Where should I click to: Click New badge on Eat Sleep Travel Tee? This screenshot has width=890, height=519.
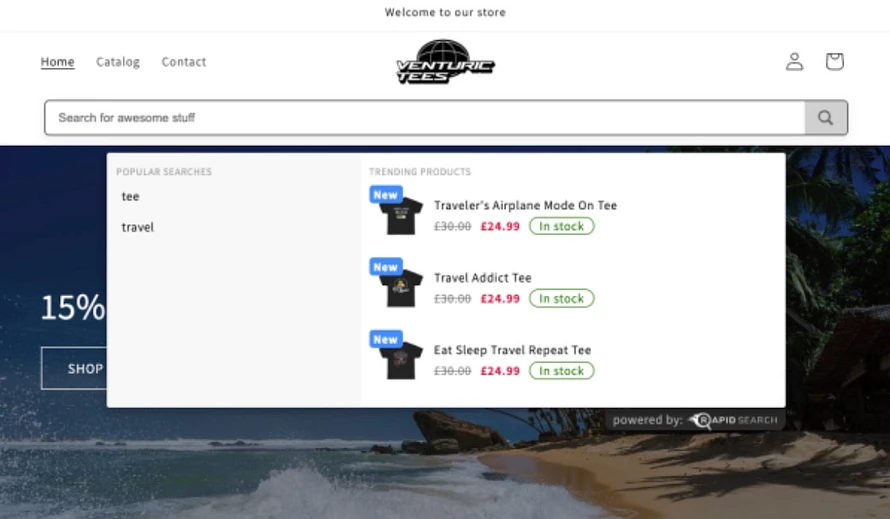pyautogui.click(x=386, y=340)
